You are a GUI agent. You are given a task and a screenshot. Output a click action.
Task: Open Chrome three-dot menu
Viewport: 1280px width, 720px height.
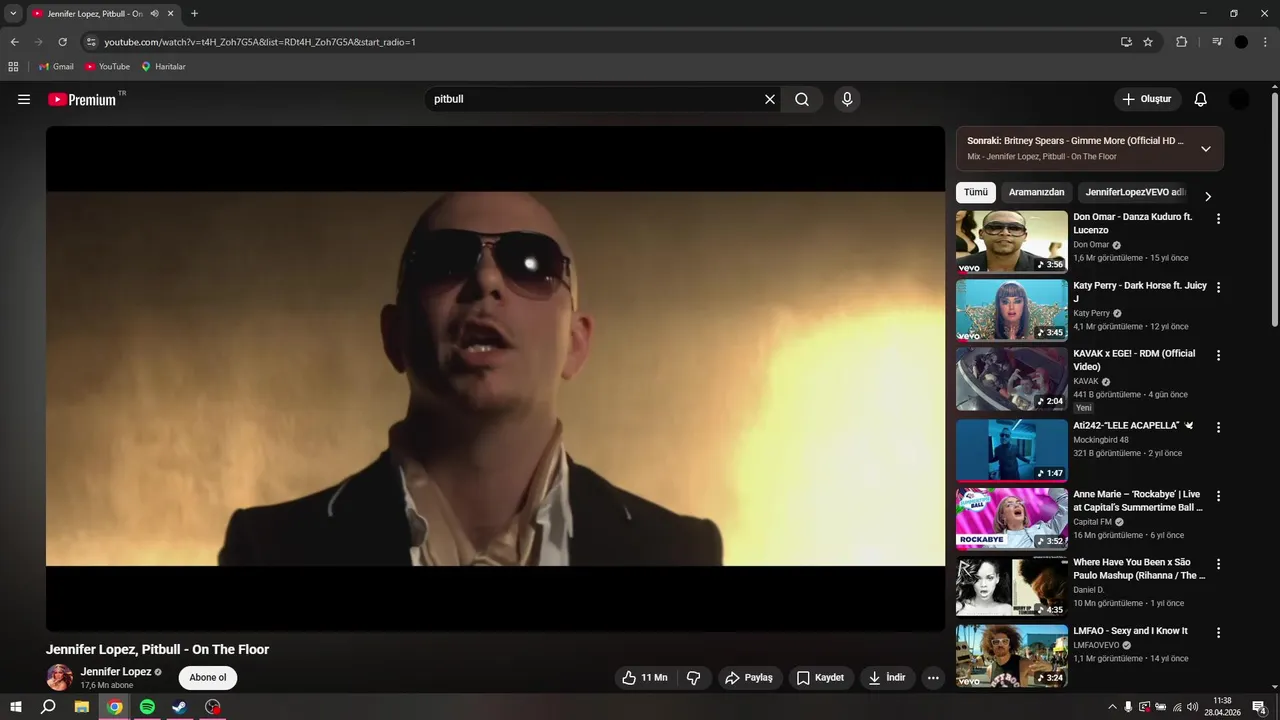(x=1266, y=42)
